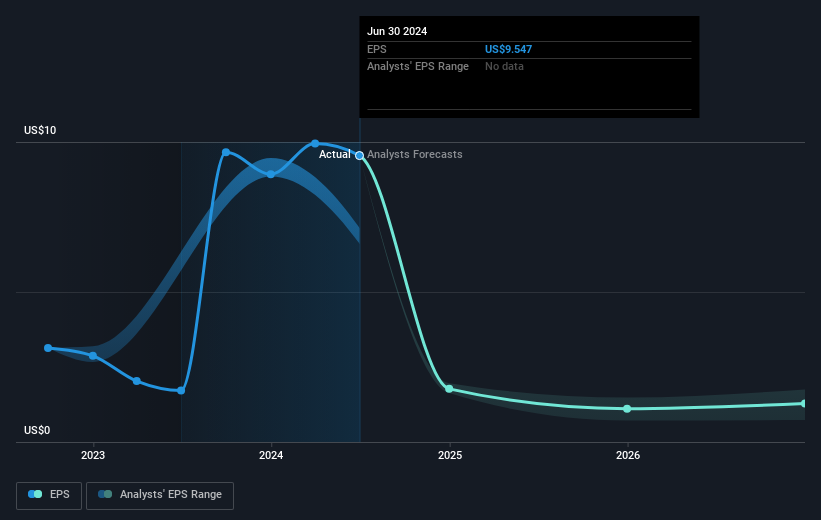Viewport: 821px width, 520px height.
Task: Toggle the Analysts' EPS Range legend
Action: pyautogui.click(x=160, y=495)
